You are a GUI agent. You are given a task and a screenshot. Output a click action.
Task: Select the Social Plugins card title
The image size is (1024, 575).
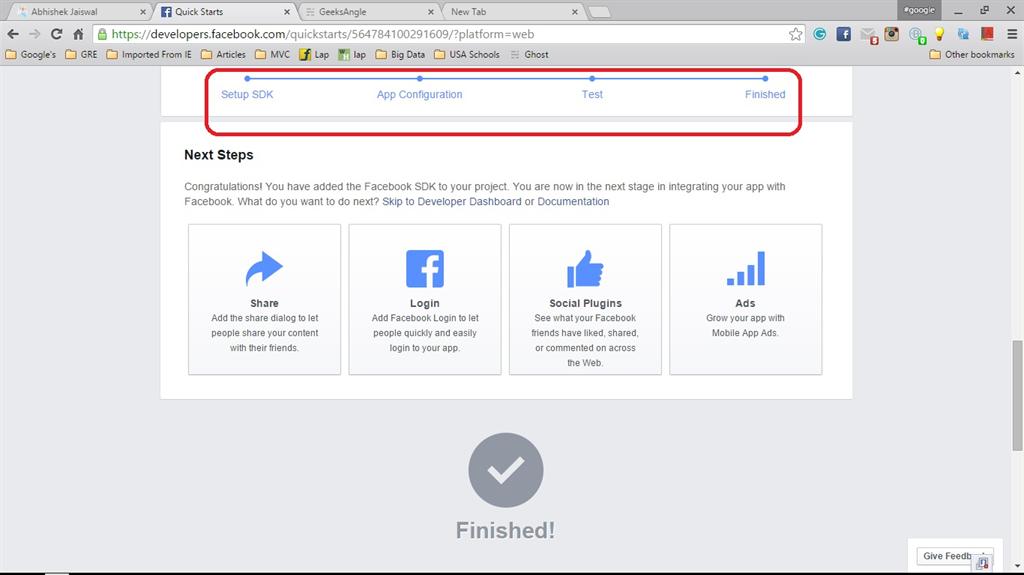pyautogui.click(x=585, y=303)
